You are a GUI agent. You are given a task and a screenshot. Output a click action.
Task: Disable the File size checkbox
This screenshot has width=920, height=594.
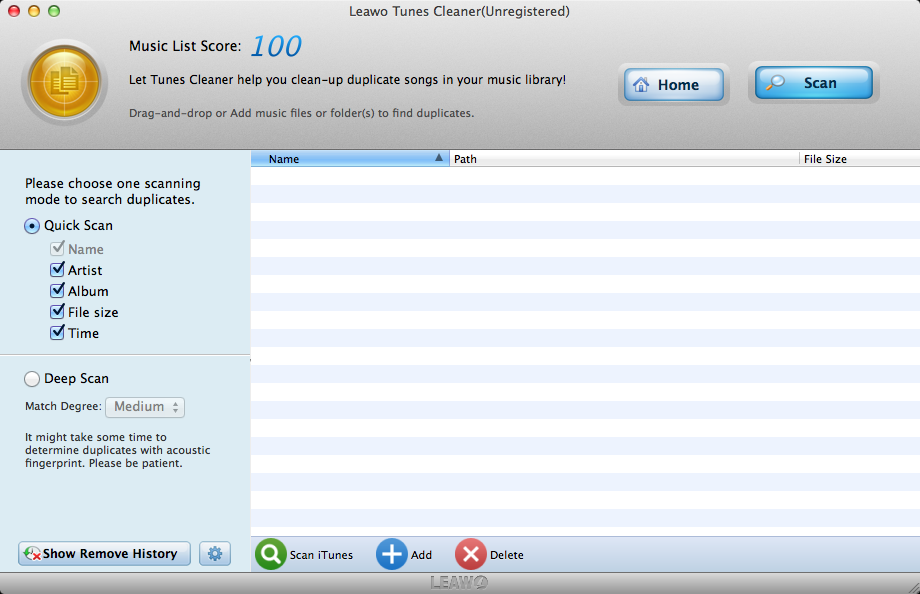[57, 312]
